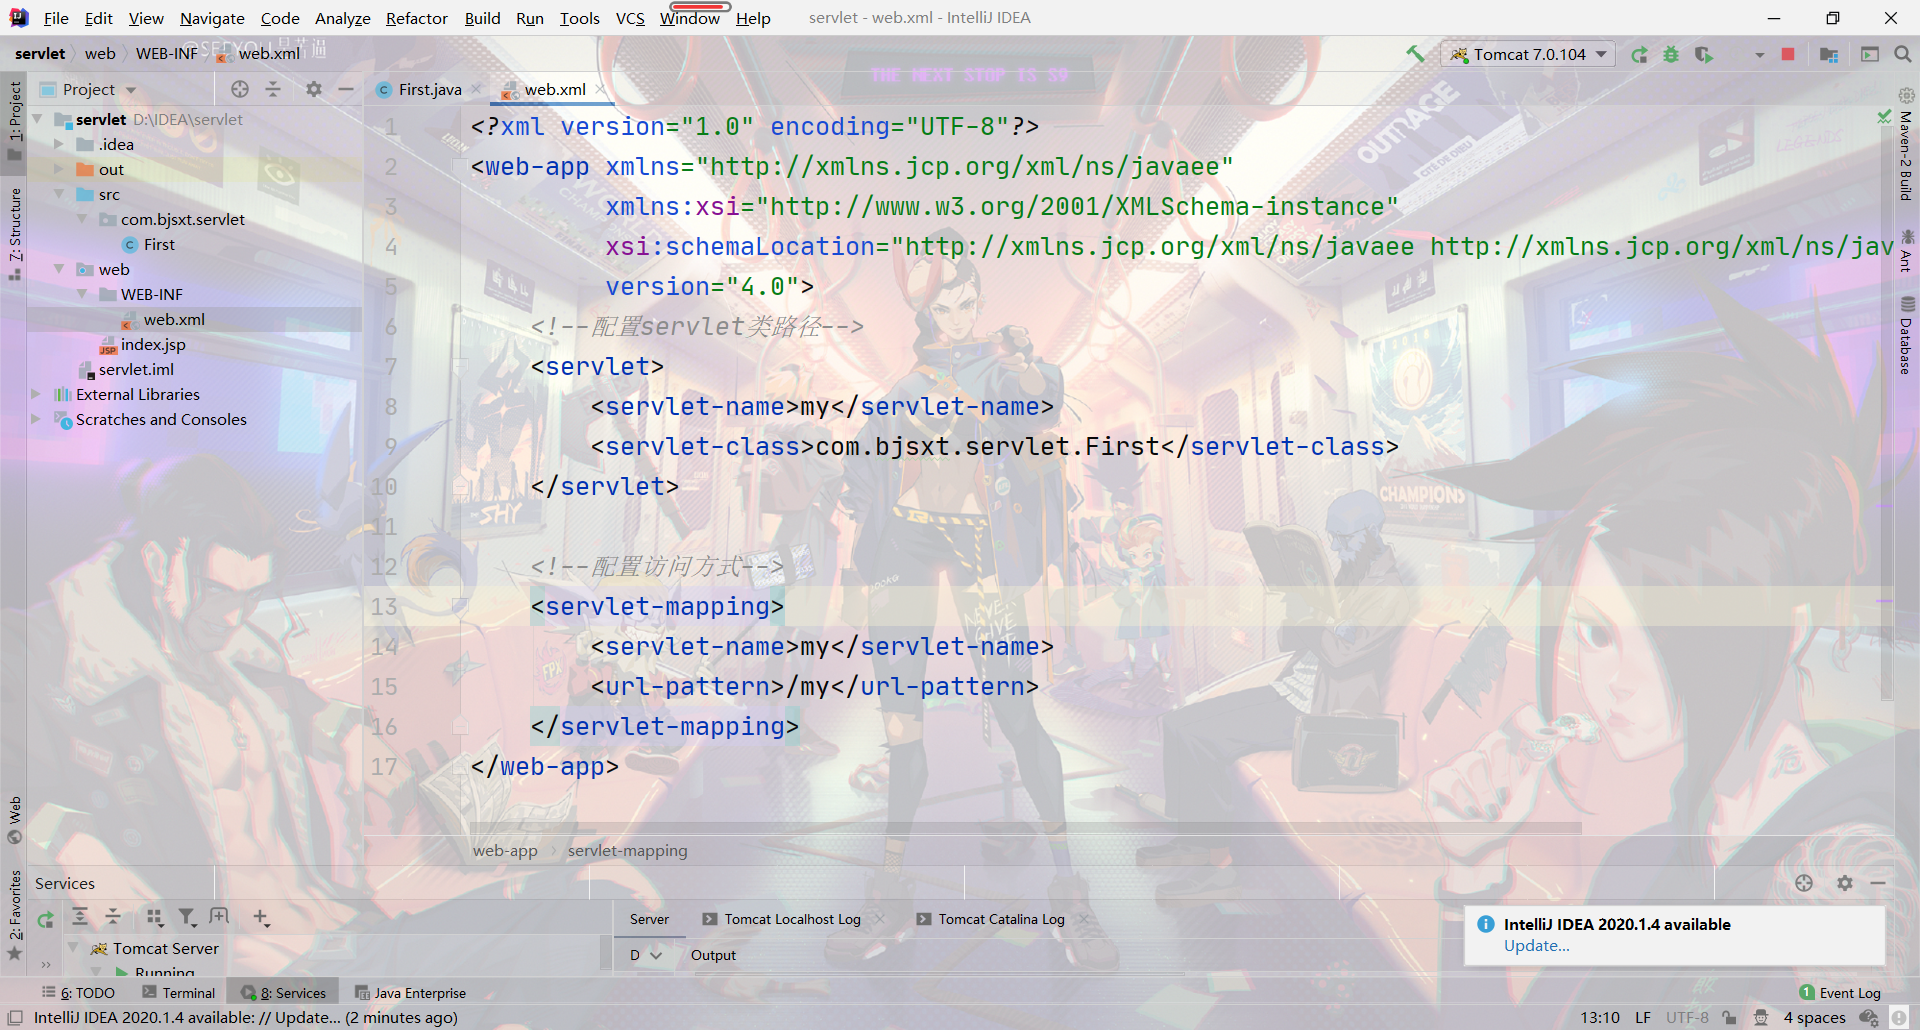Open the Event Log tool window

pos(1840,993)
